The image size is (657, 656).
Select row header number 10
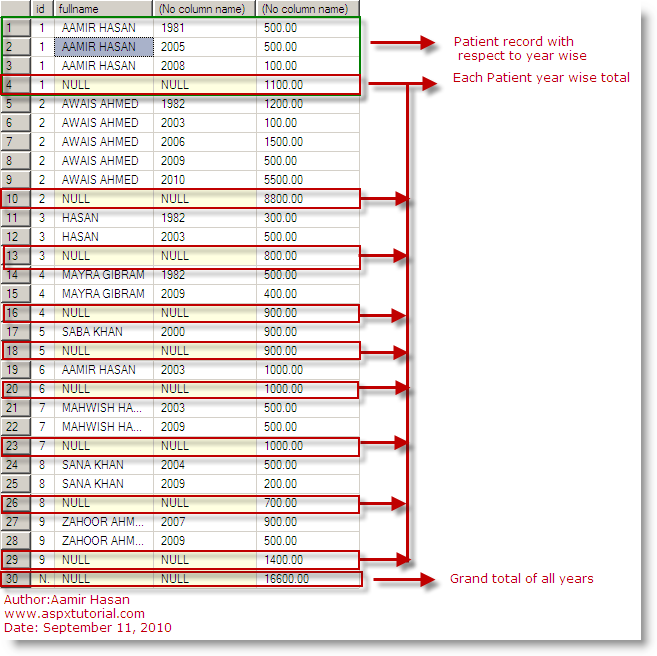16,199
